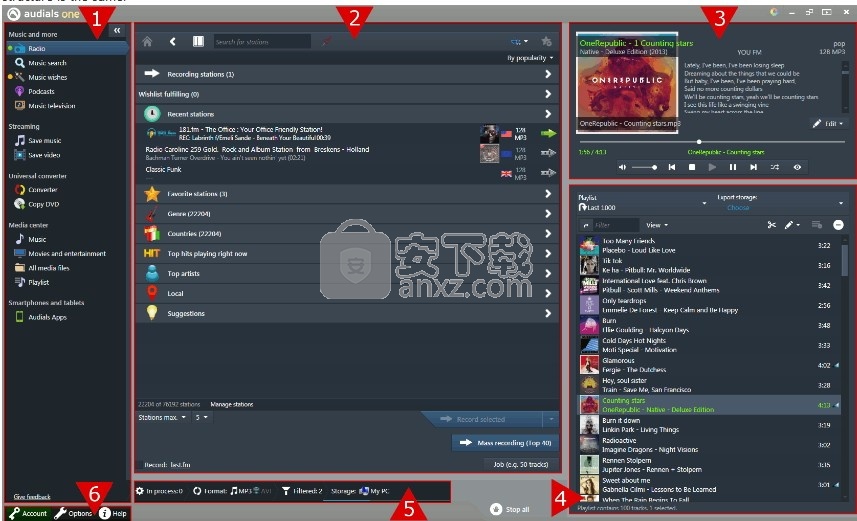Click record arrow for Radio Caroline 259 Gold
The image size is (857, 521).
pos(548,153)
